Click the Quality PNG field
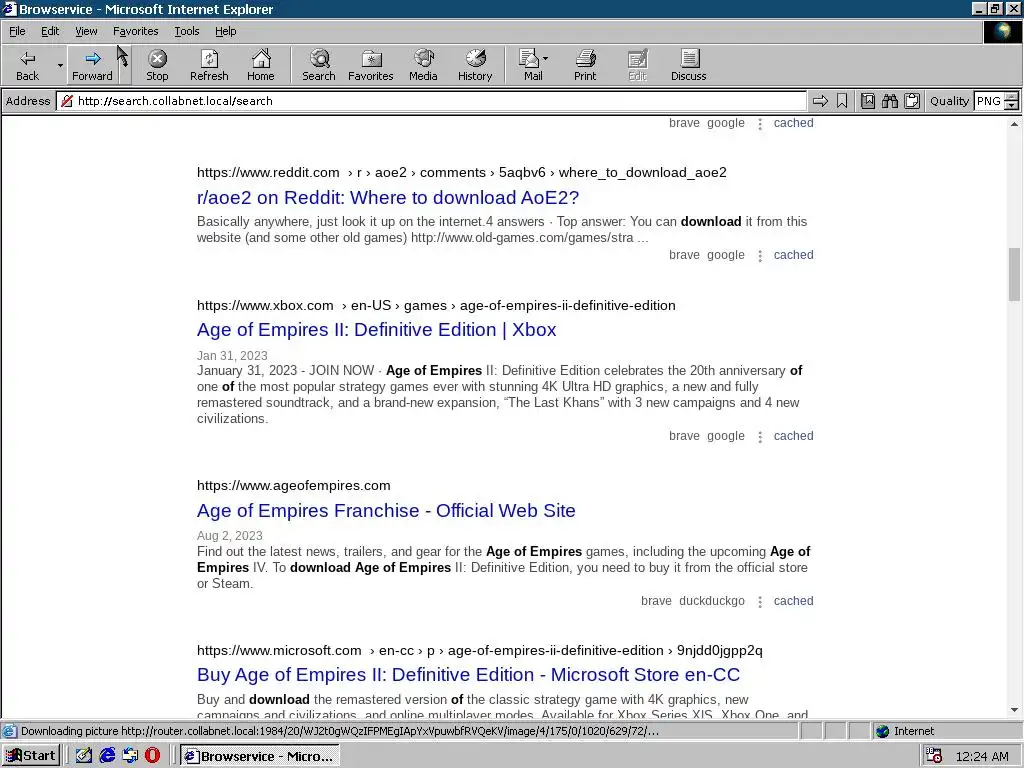 pos(988,101)
